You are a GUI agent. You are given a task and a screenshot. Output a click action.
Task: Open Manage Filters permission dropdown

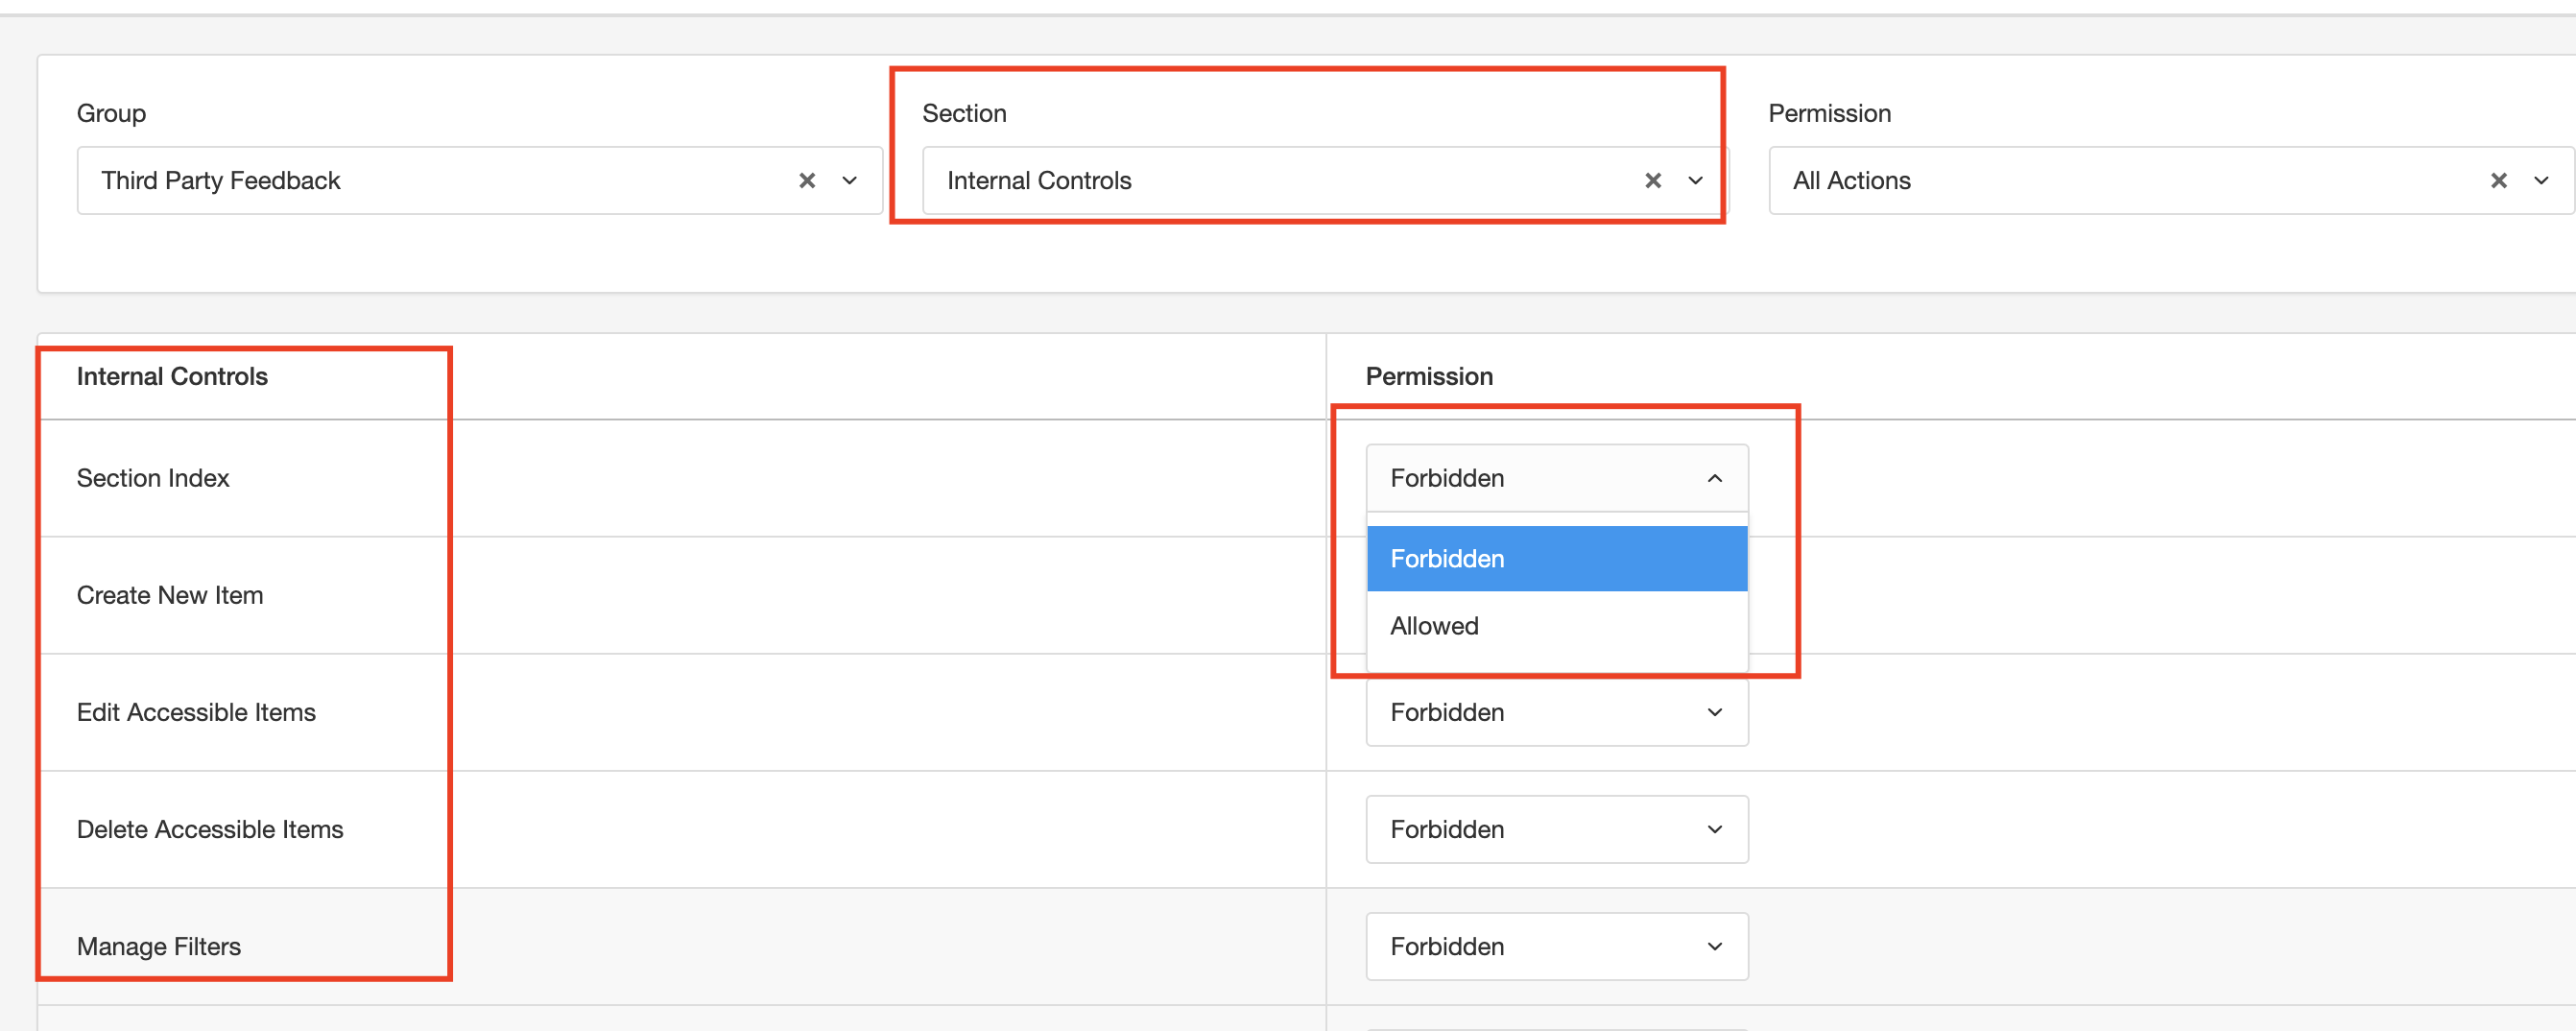1557,946
